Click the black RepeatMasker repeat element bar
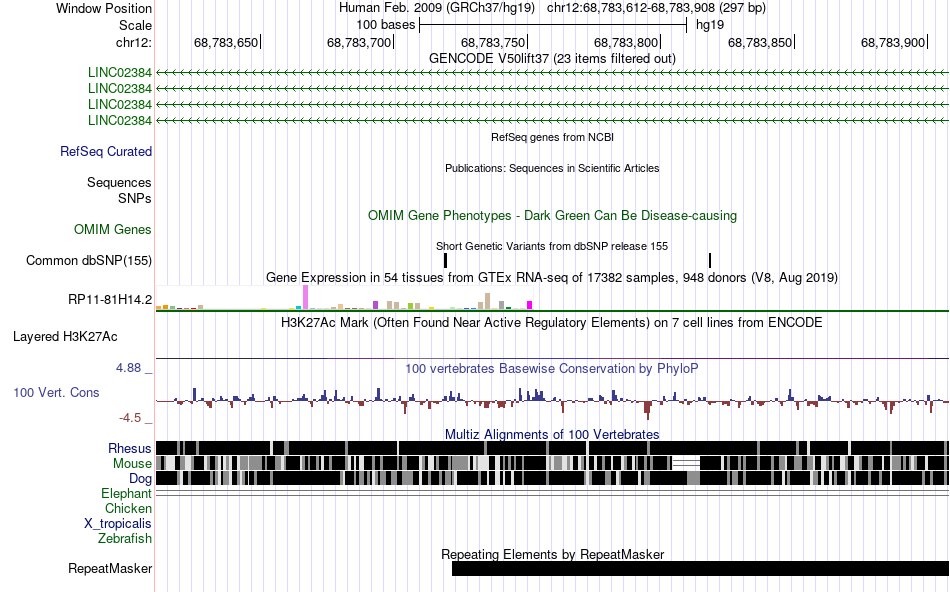This screenshot has height=592, width=950. tap(700, 568)
